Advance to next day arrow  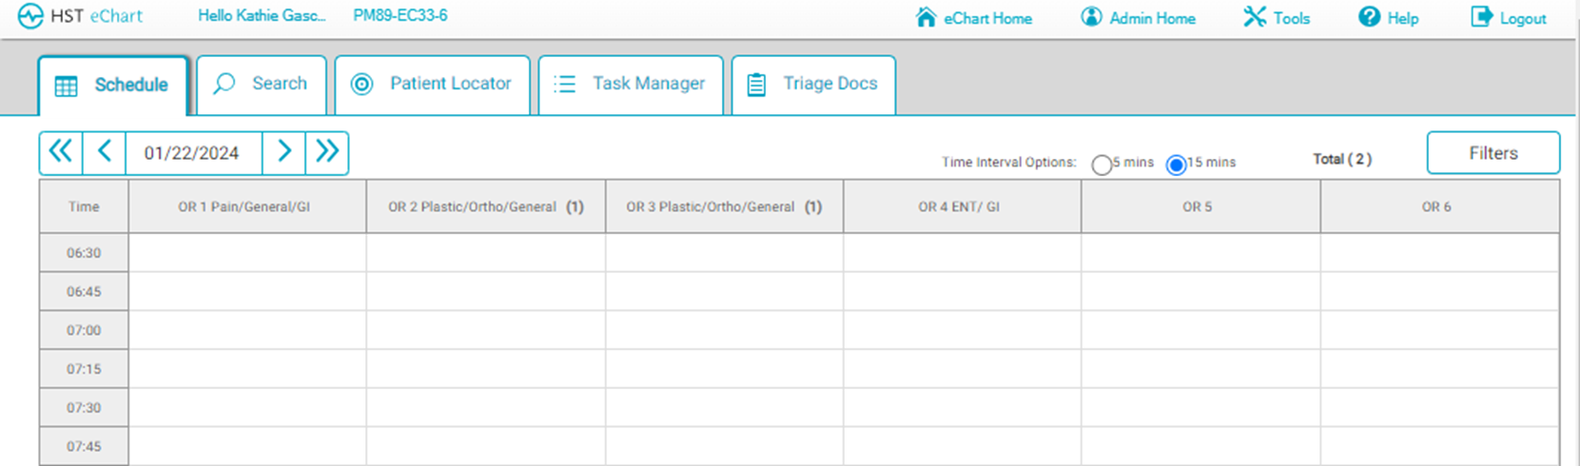pos(284,153)
